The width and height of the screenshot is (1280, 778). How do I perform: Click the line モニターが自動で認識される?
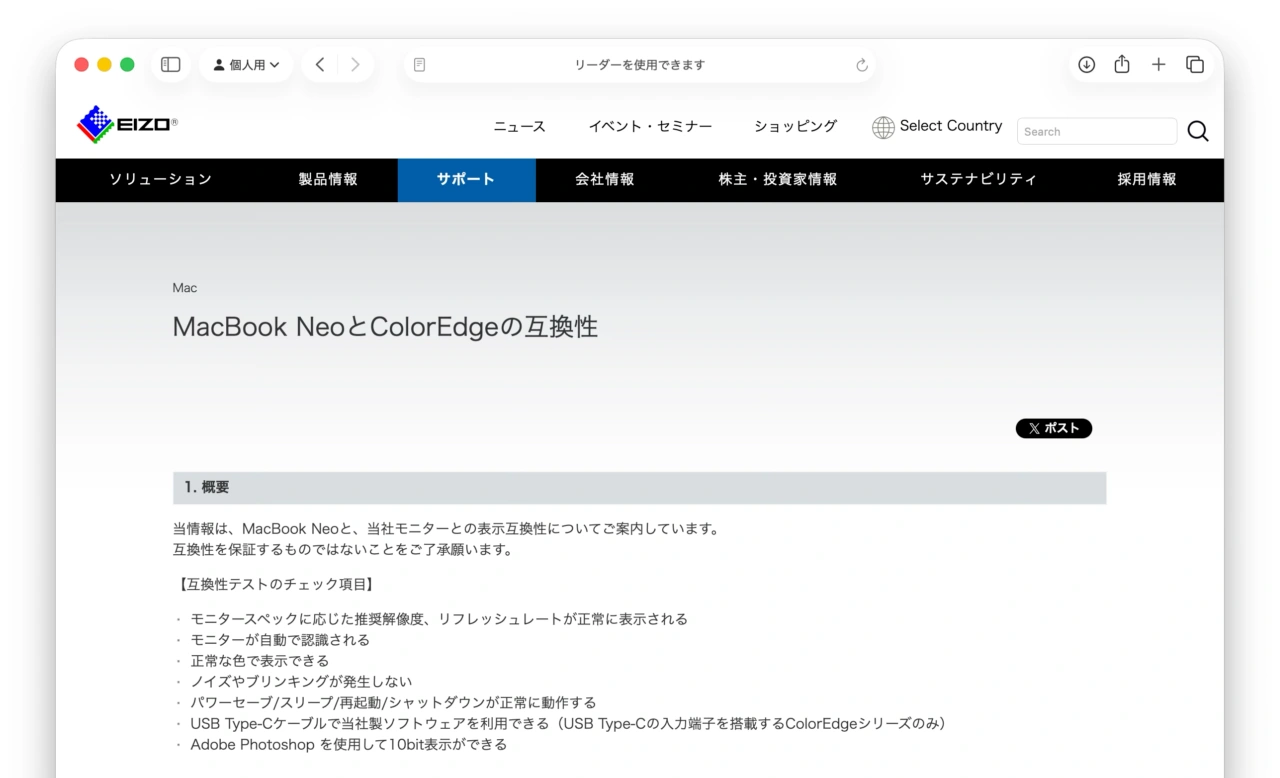point(280,640)
